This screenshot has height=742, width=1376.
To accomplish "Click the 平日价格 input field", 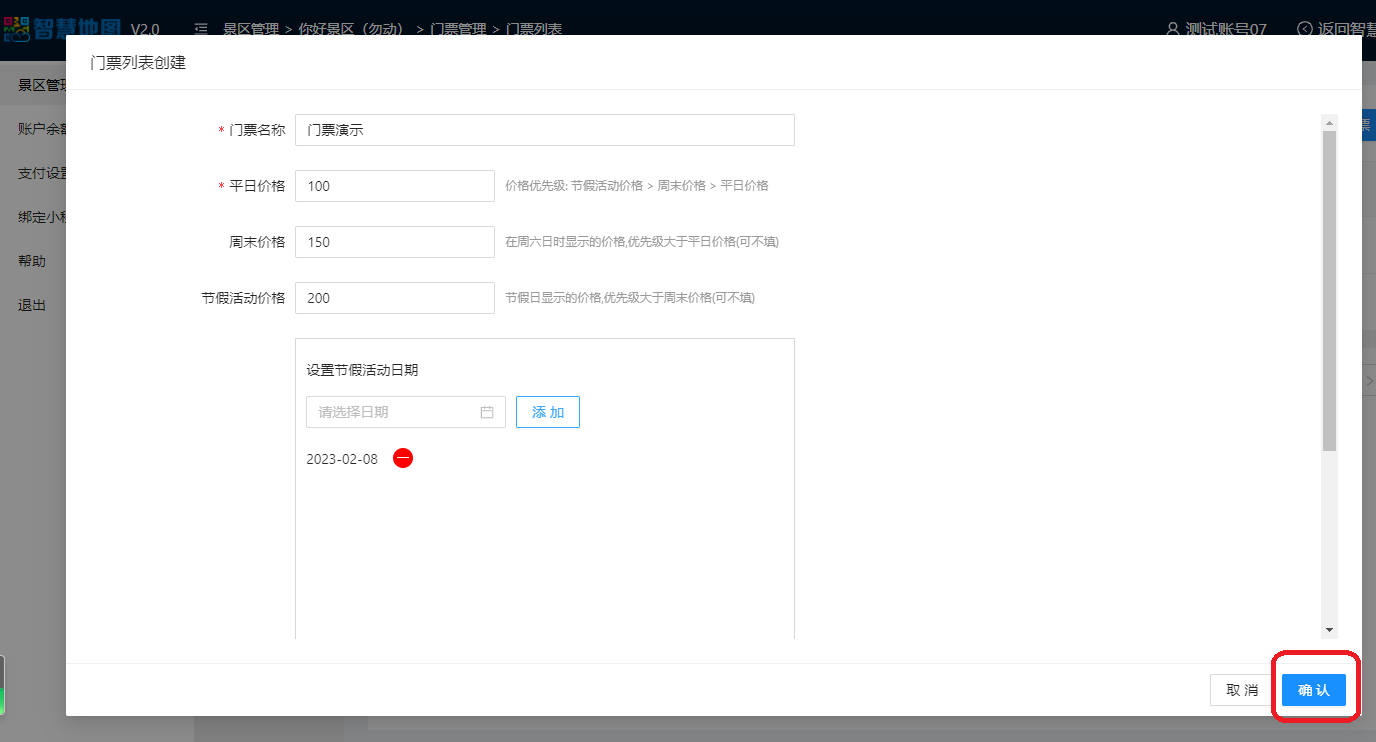I will tap(394, 186).
